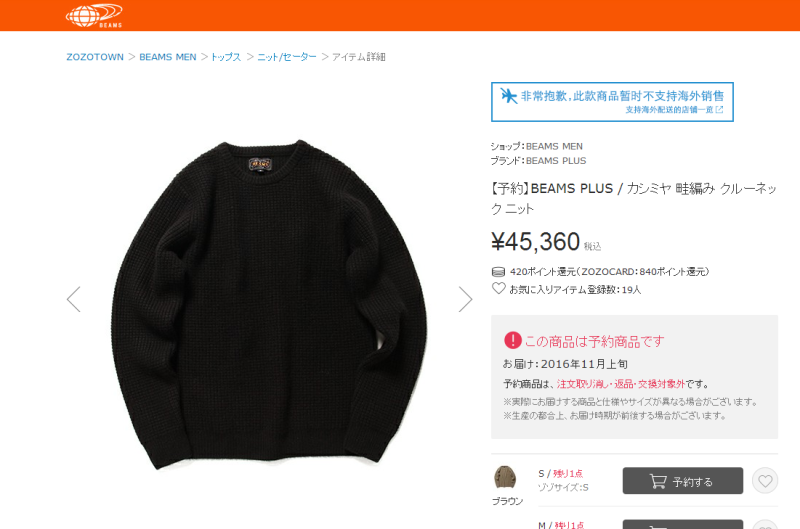Click the overseas sales unavailable notice banner
The image size is (800, 529).
coord(612,102)
